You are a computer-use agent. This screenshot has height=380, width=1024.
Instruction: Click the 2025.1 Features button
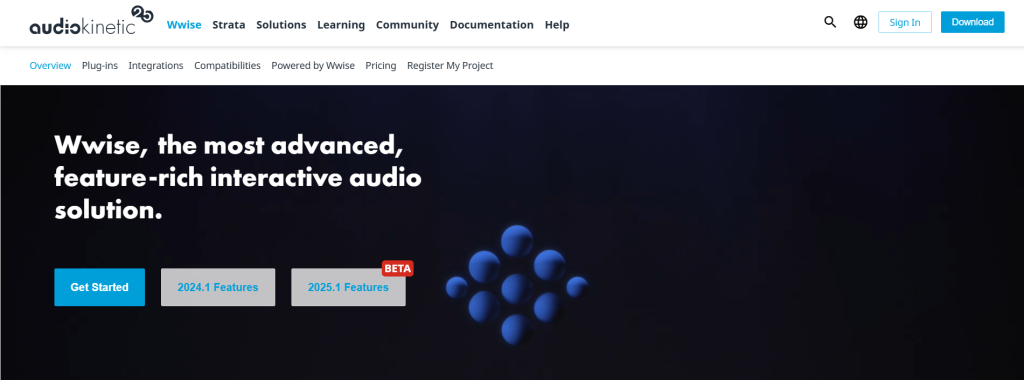coord(348,287)
